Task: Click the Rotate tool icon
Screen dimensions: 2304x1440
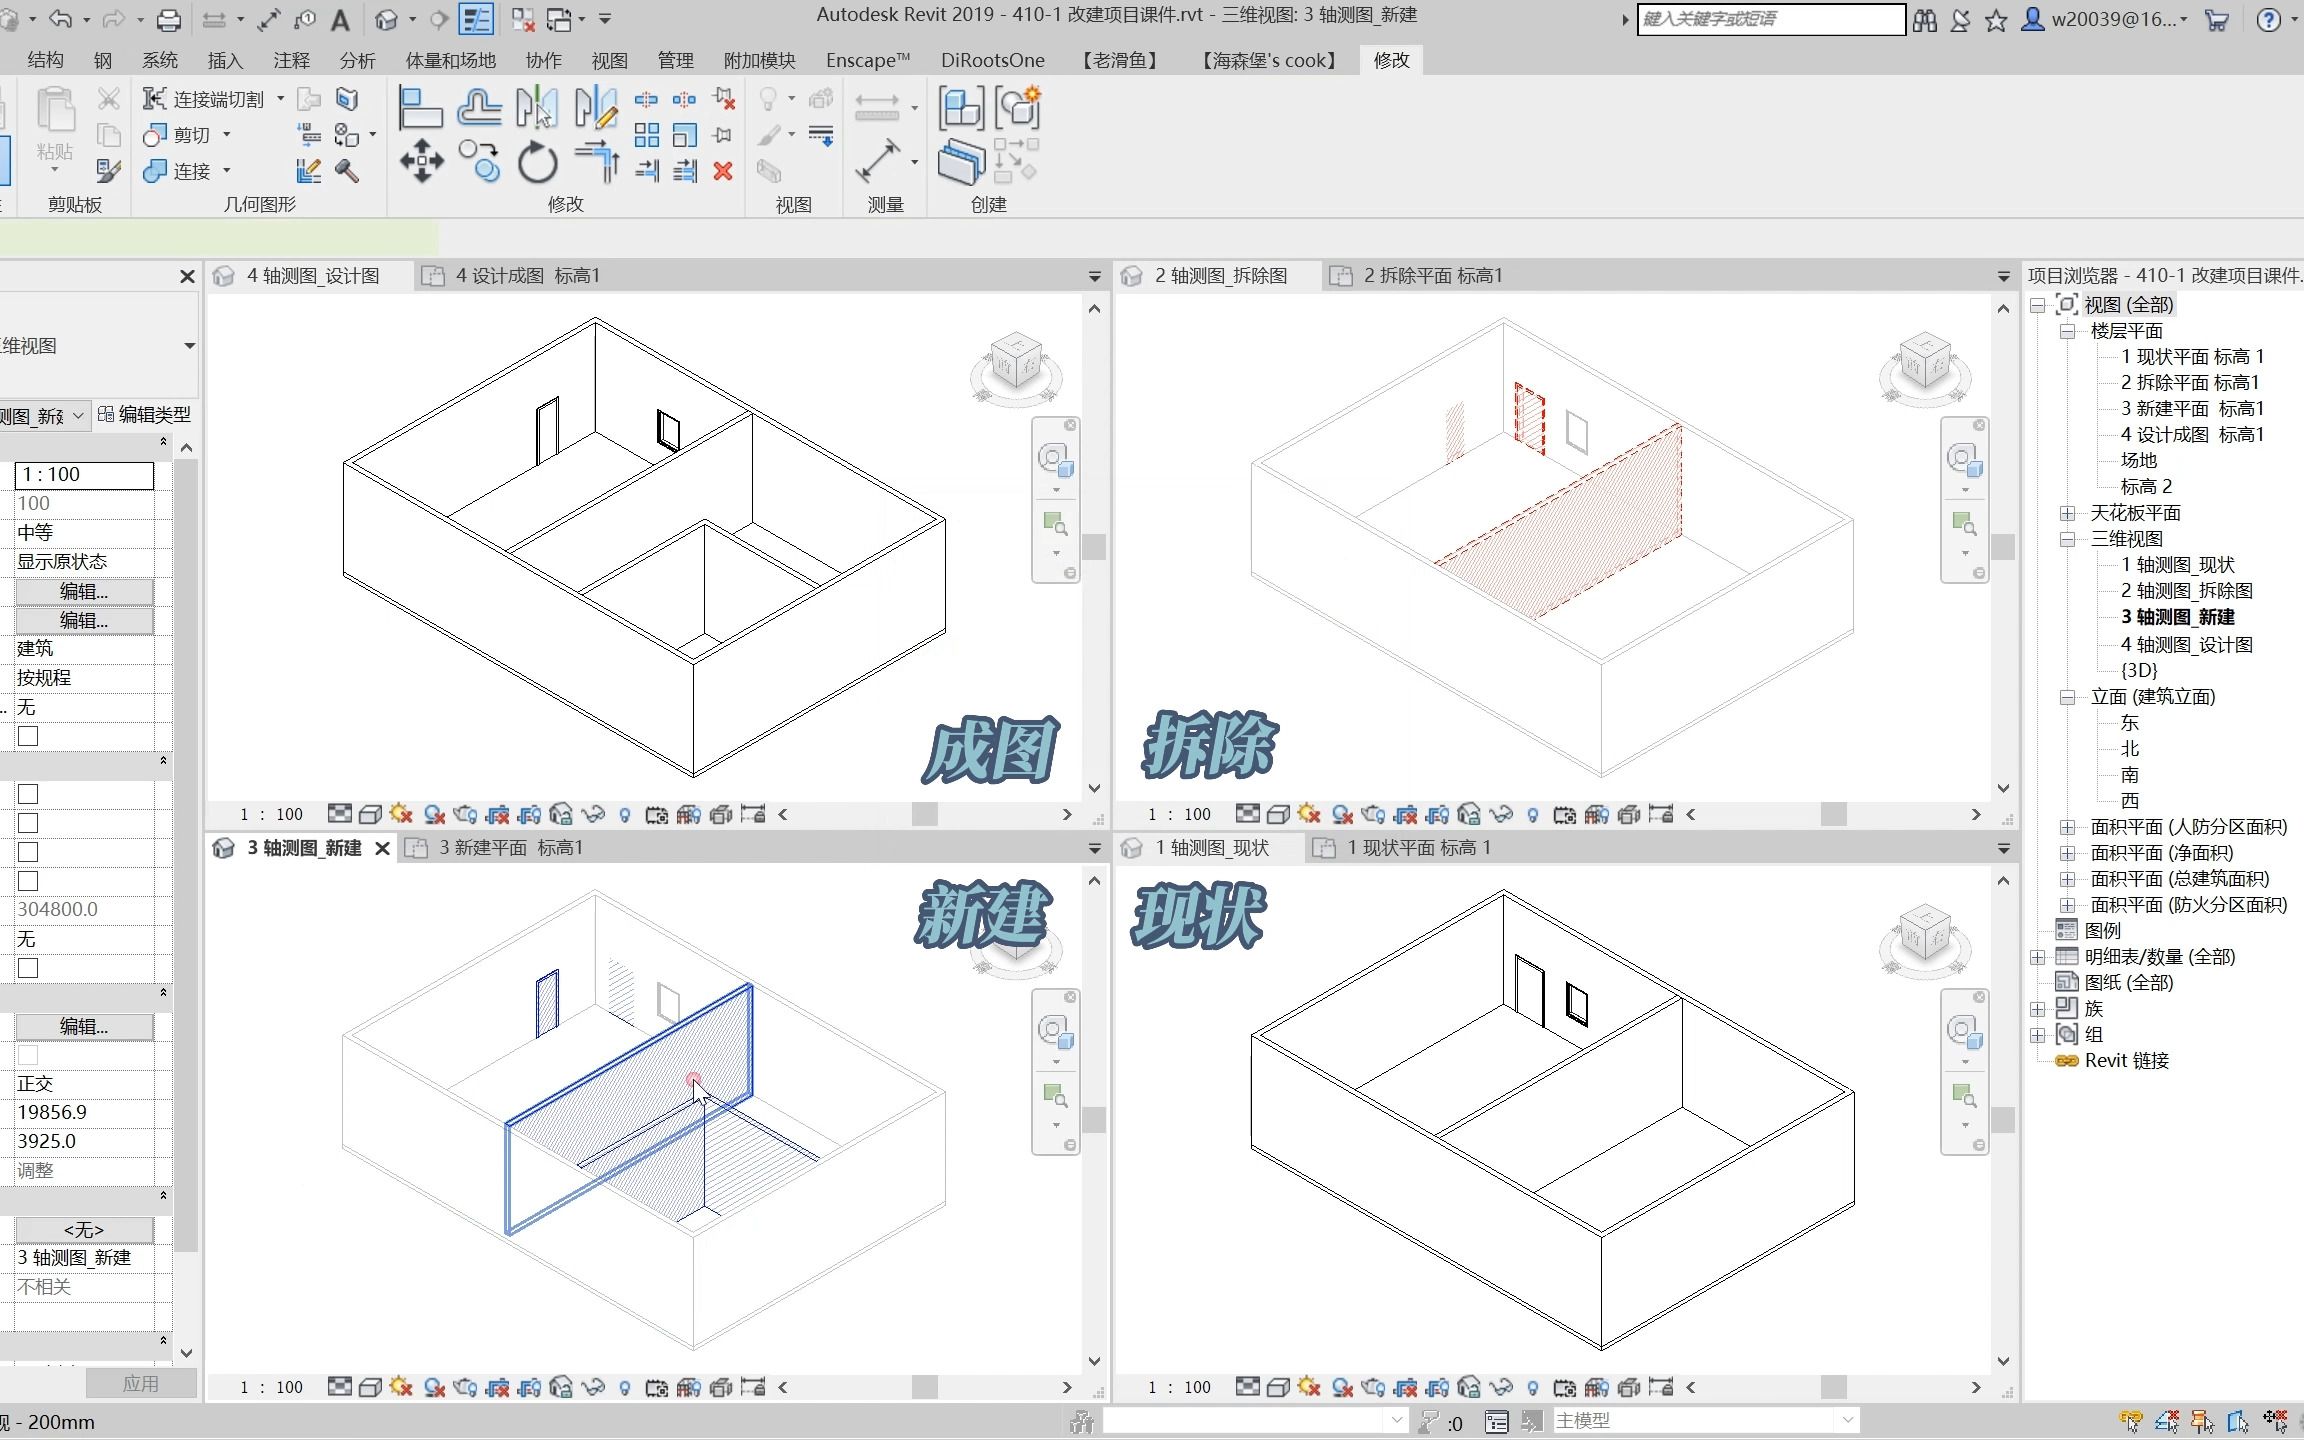Action: tap(537, 162)
